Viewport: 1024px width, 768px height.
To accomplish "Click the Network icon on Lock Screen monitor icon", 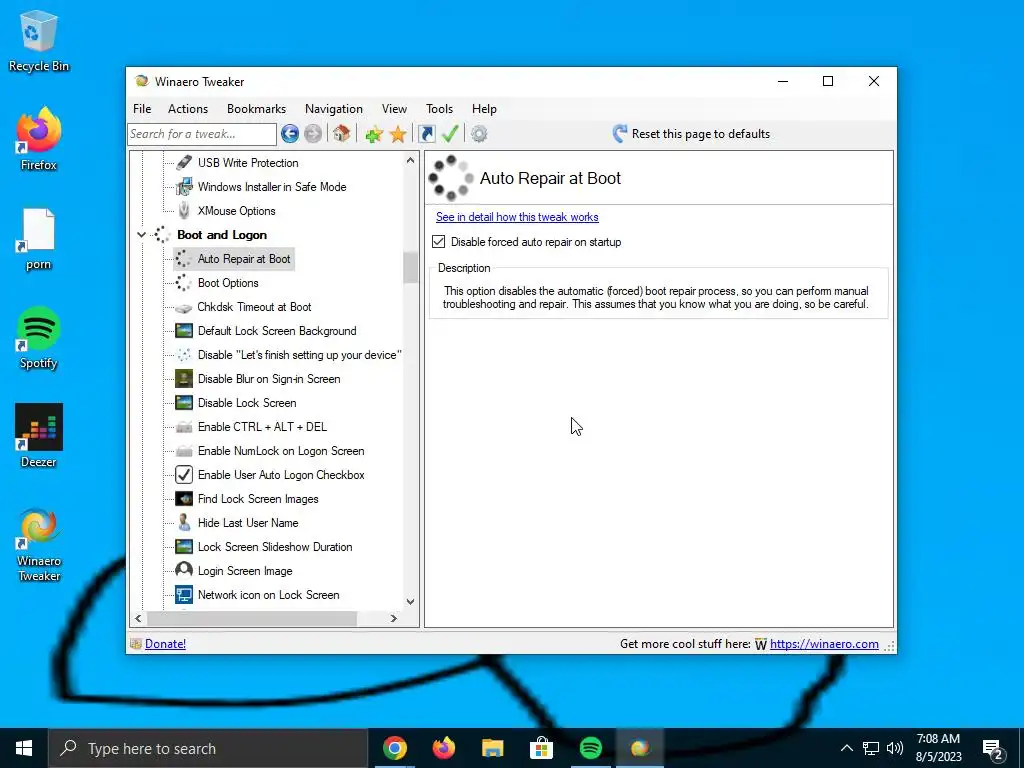I will 184,595.
